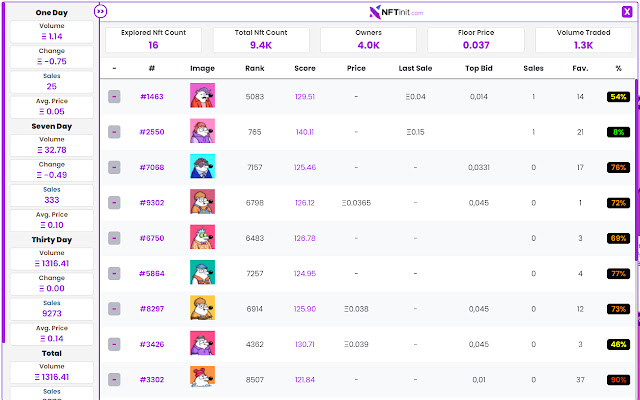Click the minus button for NFT #1463
The height and width of the screenshot is (400, 640).
(115, 97)
